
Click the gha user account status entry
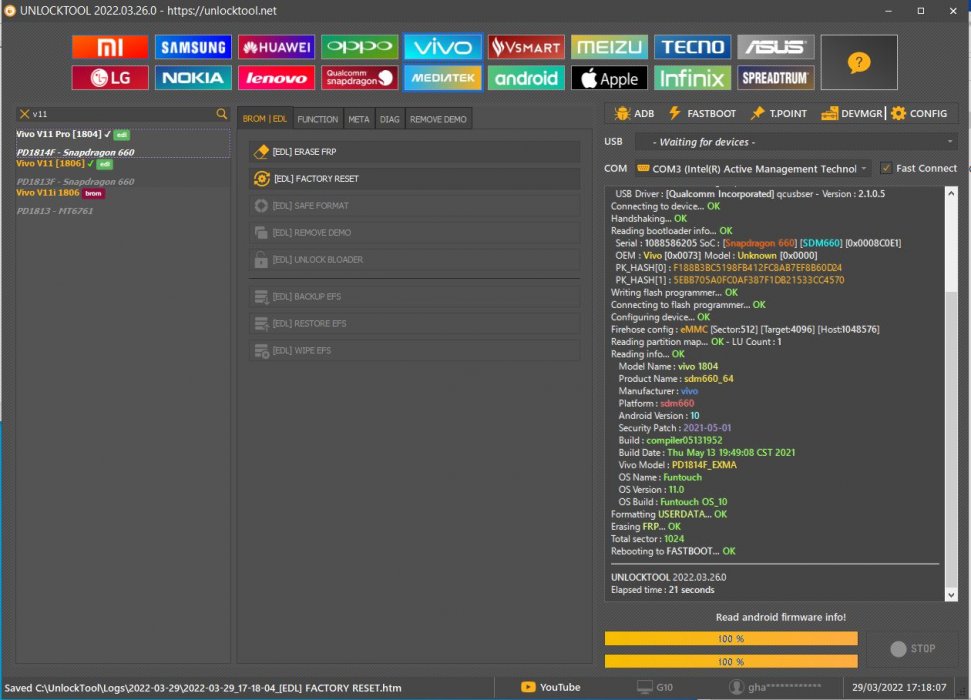coord(775,687)
